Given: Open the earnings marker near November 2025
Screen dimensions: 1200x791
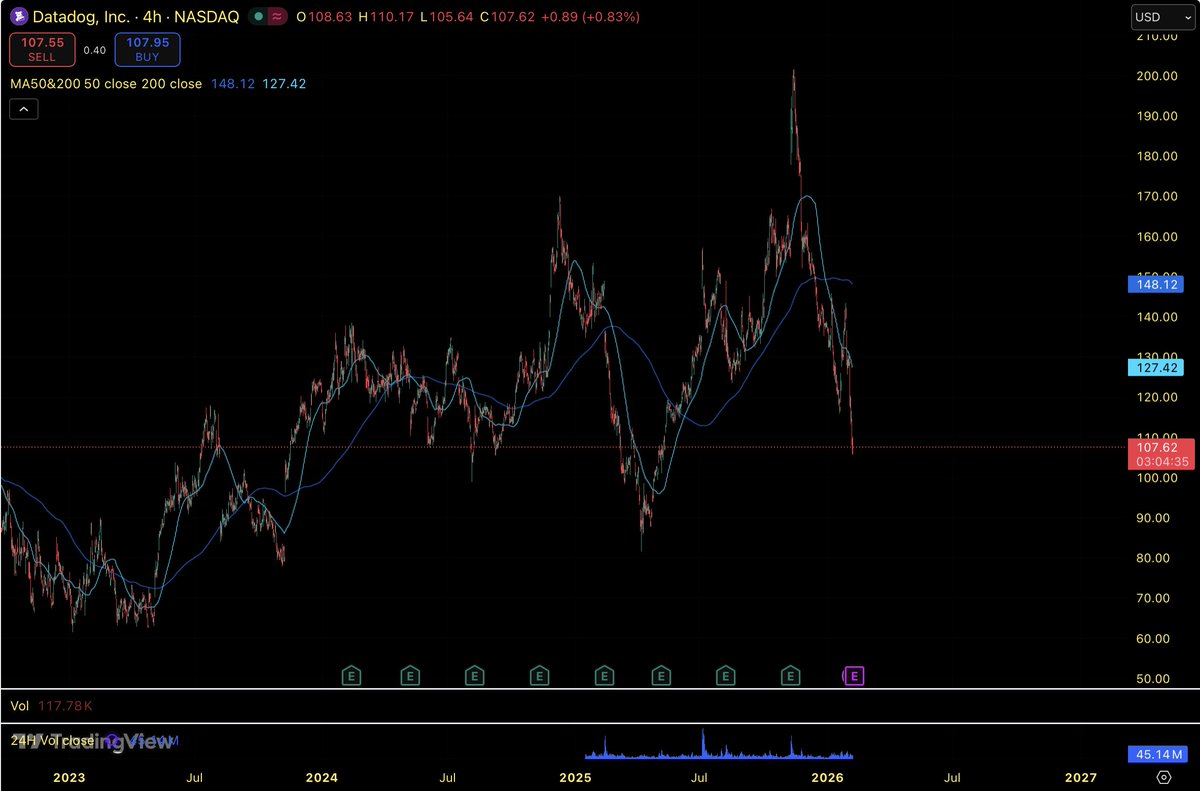Looking at the screenshot, I should tap(792, 677).
